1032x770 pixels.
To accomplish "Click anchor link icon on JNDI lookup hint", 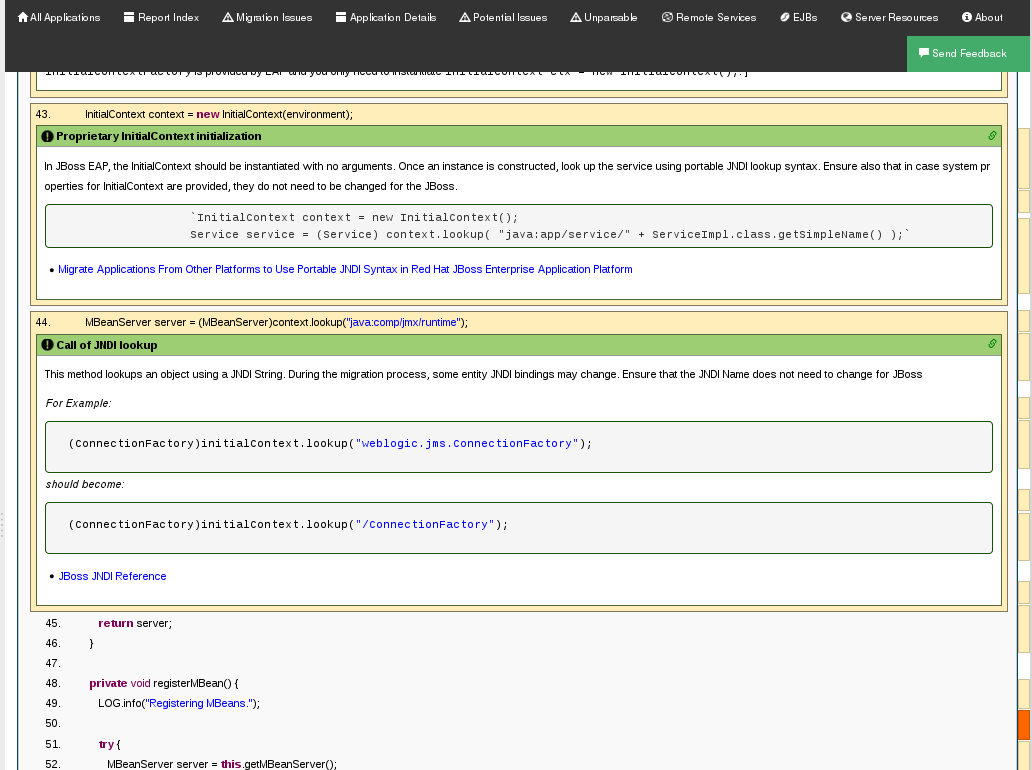I will pos(991,344).
